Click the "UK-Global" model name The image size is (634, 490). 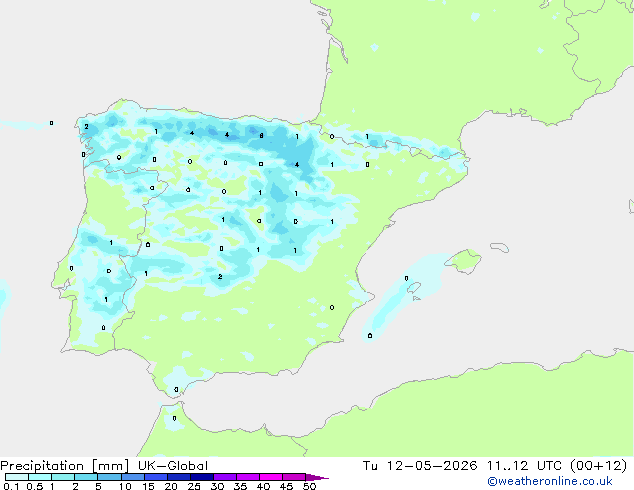[x=173, y=466]
